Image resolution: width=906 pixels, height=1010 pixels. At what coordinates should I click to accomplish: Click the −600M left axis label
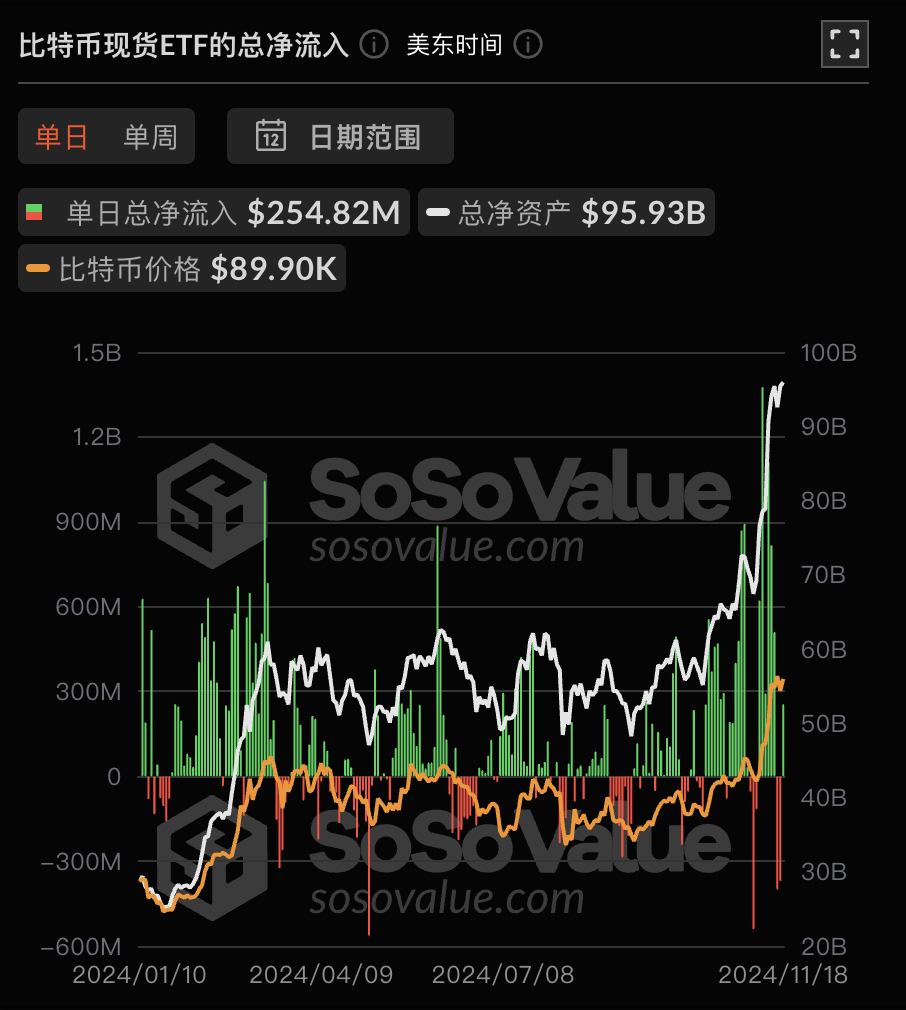tap(80, 947)
